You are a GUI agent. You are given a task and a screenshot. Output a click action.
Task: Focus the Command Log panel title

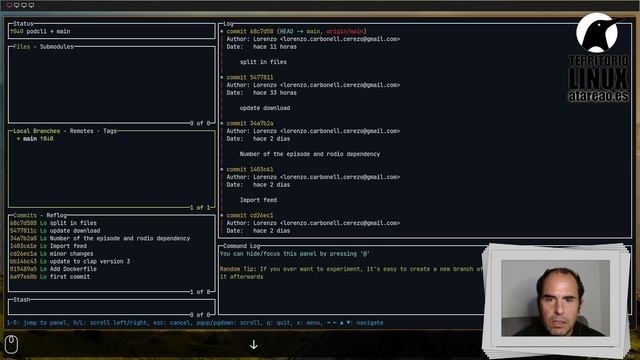pos(242,246)
